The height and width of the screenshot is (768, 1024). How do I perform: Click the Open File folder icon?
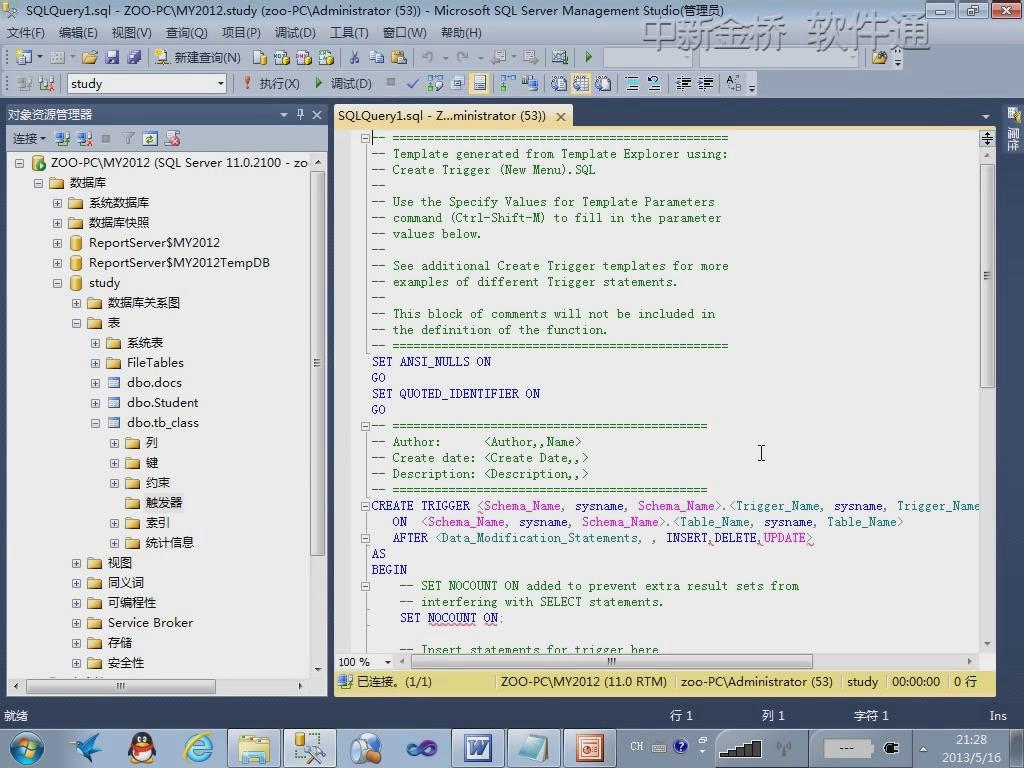[x=90, y=57]
